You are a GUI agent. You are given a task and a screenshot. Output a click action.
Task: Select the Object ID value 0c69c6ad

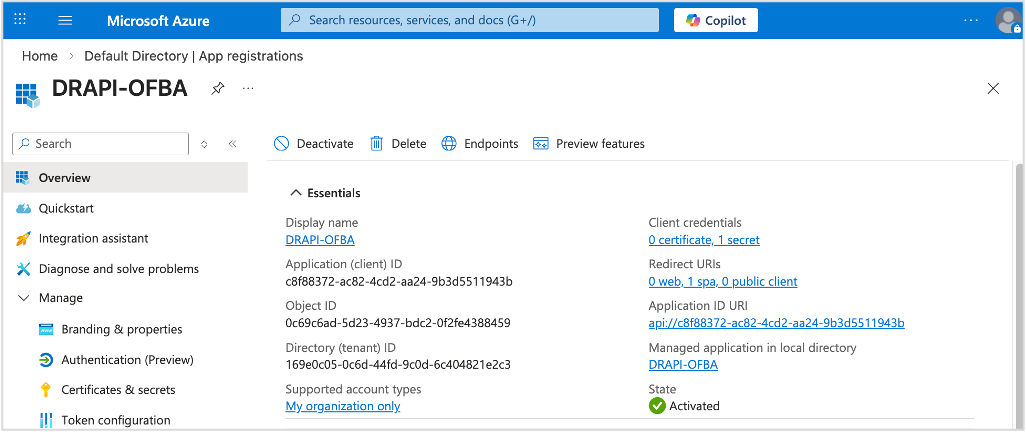(398, 323)
